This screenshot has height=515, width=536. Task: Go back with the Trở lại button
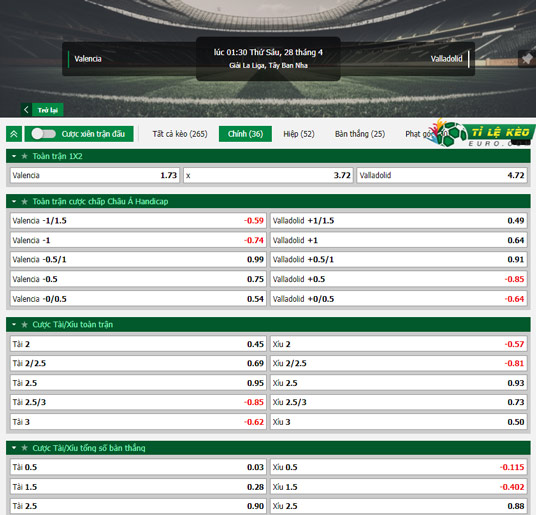click(x=48, y=110)
